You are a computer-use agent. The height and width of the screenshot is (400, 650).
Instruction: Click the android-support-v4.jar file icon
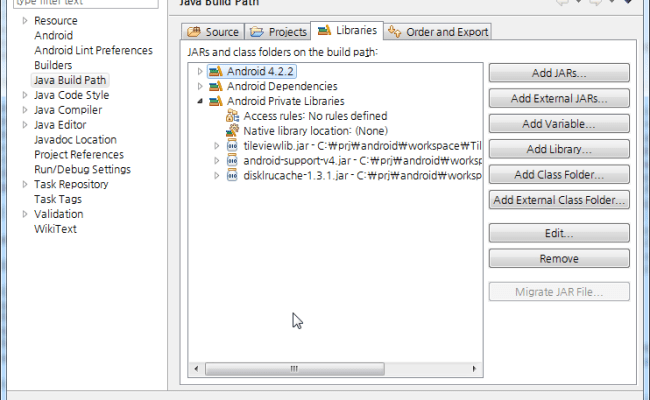coord(232,161)
